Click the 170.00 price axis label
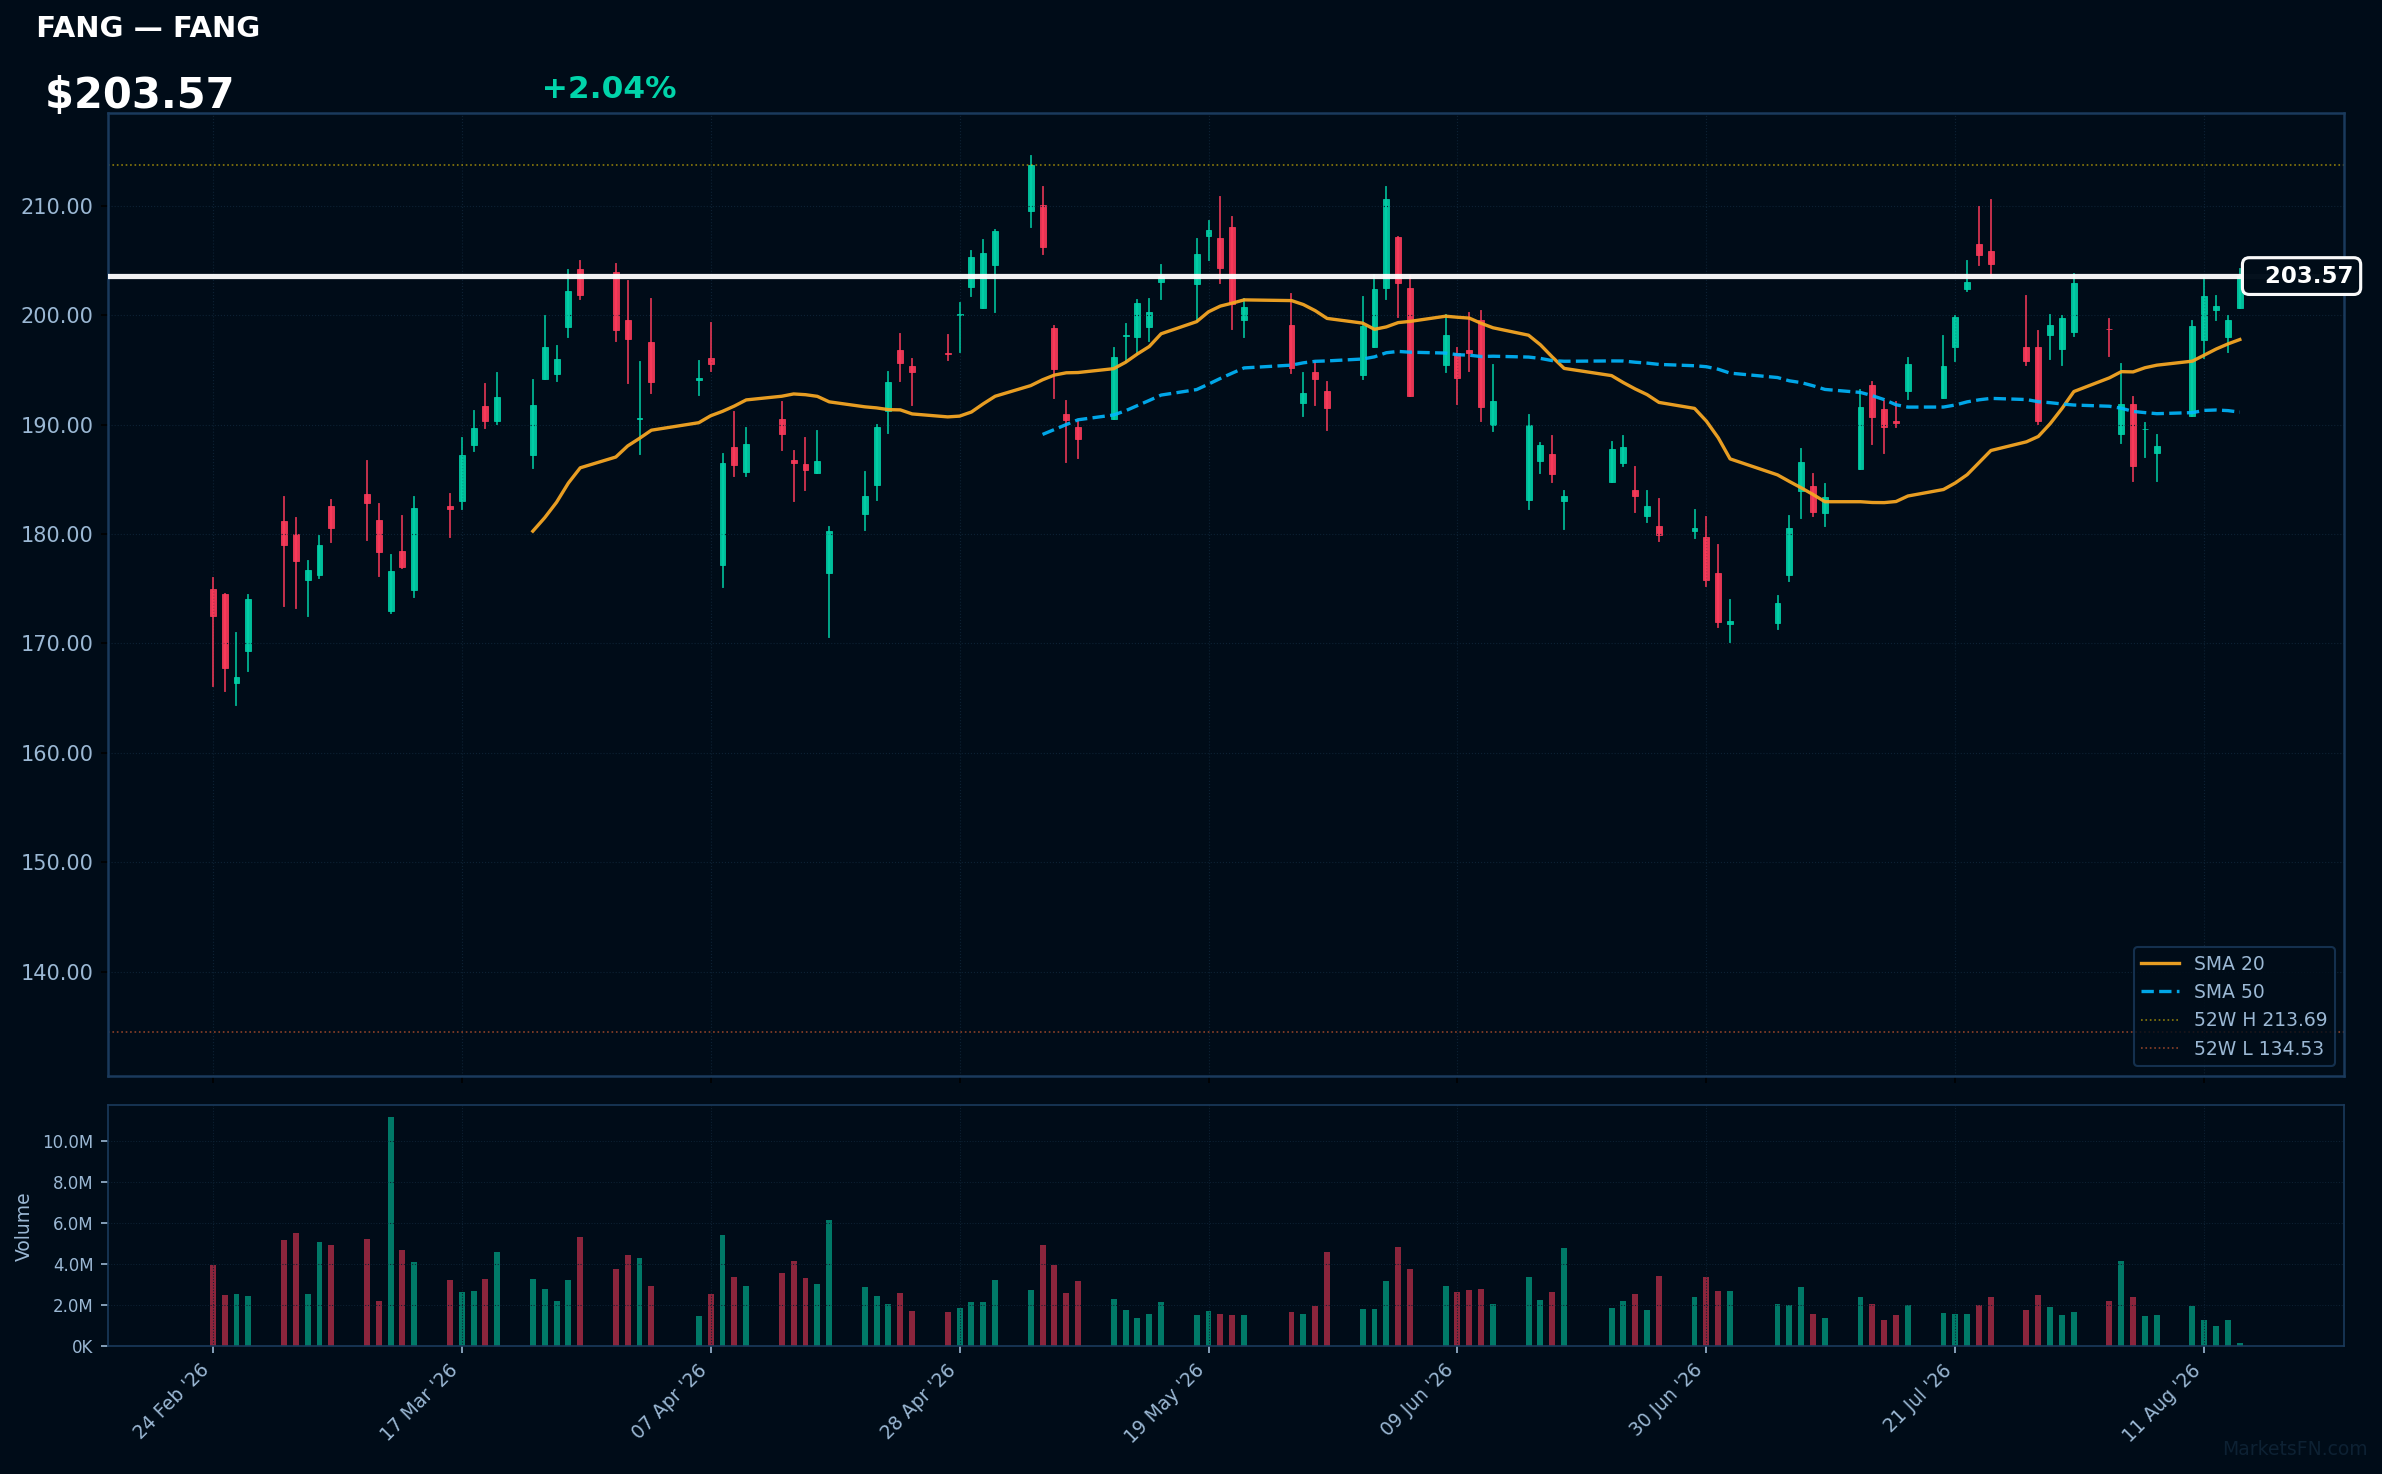This screenshot has height=1474, width=2382. tap(57, 644)
